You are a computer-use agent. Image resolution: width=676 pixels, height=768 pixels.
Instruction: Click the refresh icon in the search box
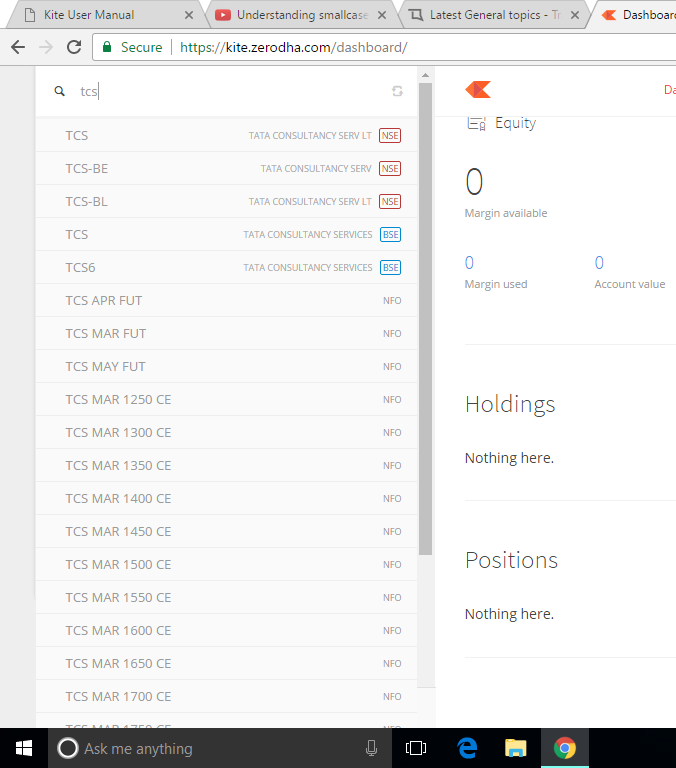point(397,91)
